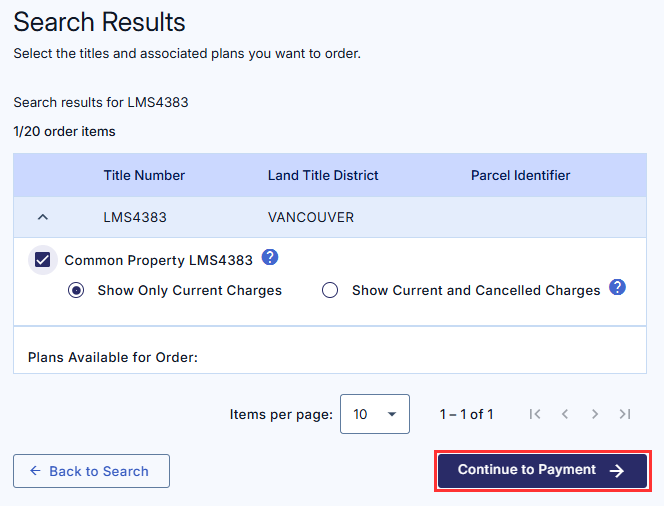Click the Back to Search button
Viewport: 664px width, 506px height.
pyautogui.click(x=91, y=471)
